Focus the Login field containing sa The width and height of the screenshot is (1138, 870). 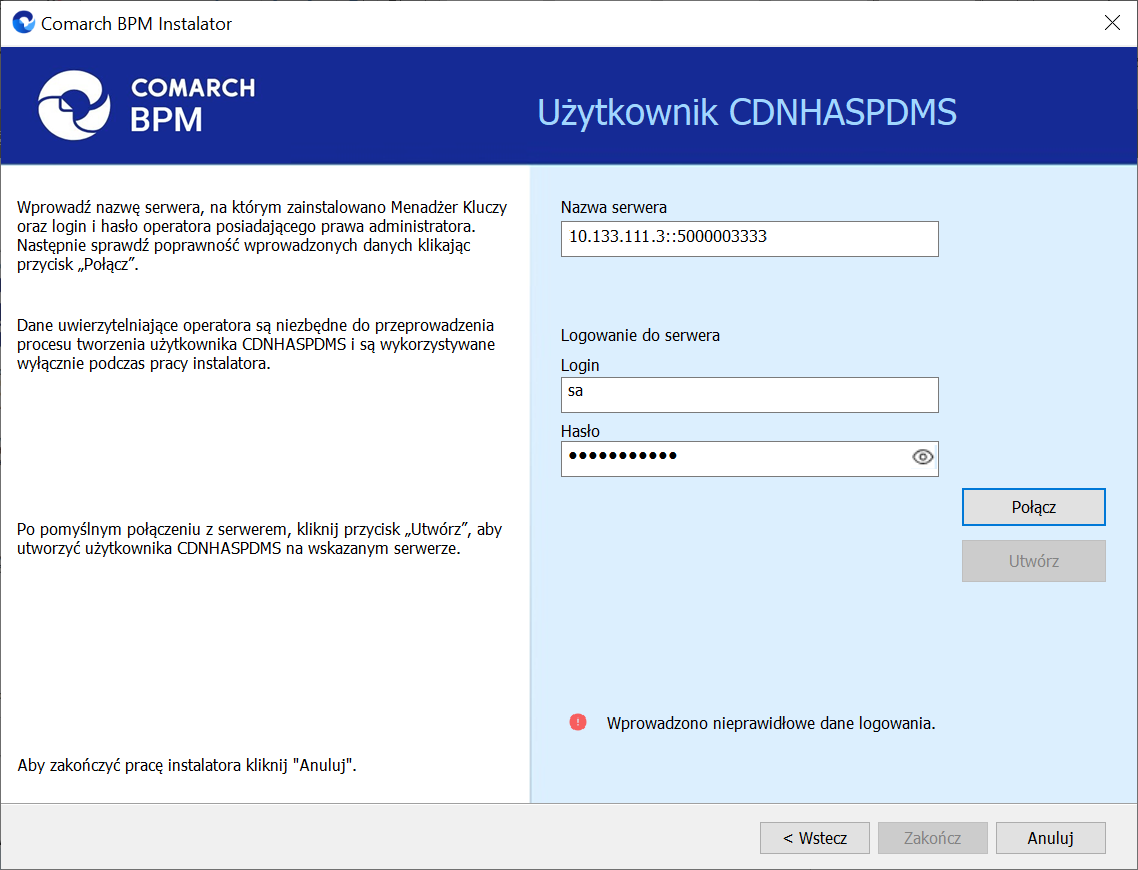point(750,395)
